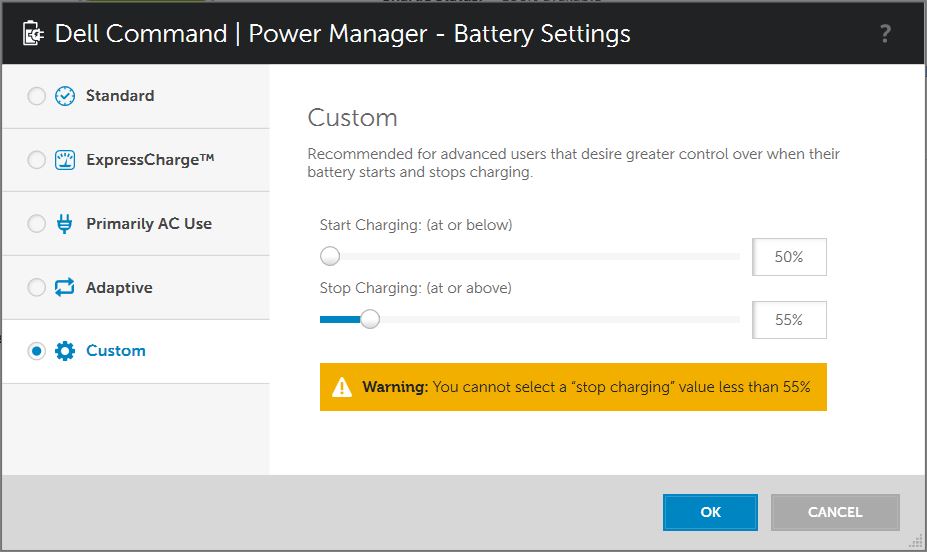
Task: Click the battery icon in title bar
Action: coord(33,34)
